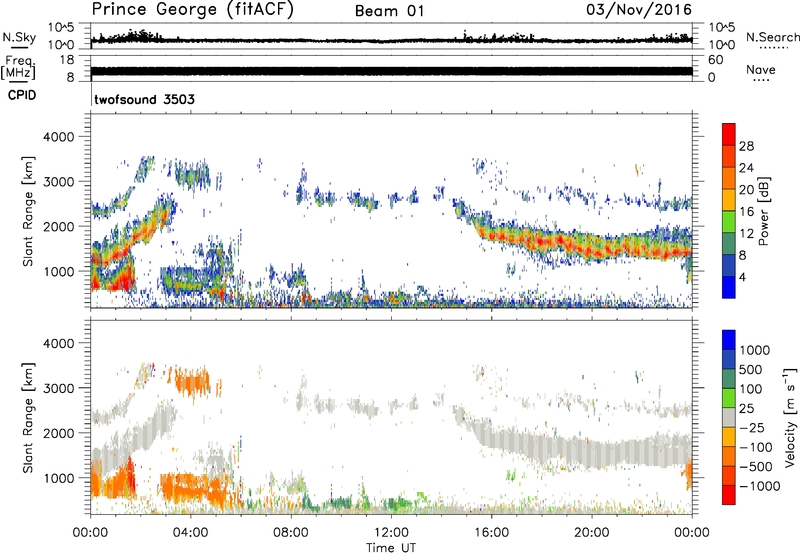Click the 'Prince George (fitACF)' title text
This screenshot has width=800, height=554.
click(x=192, y=9)
